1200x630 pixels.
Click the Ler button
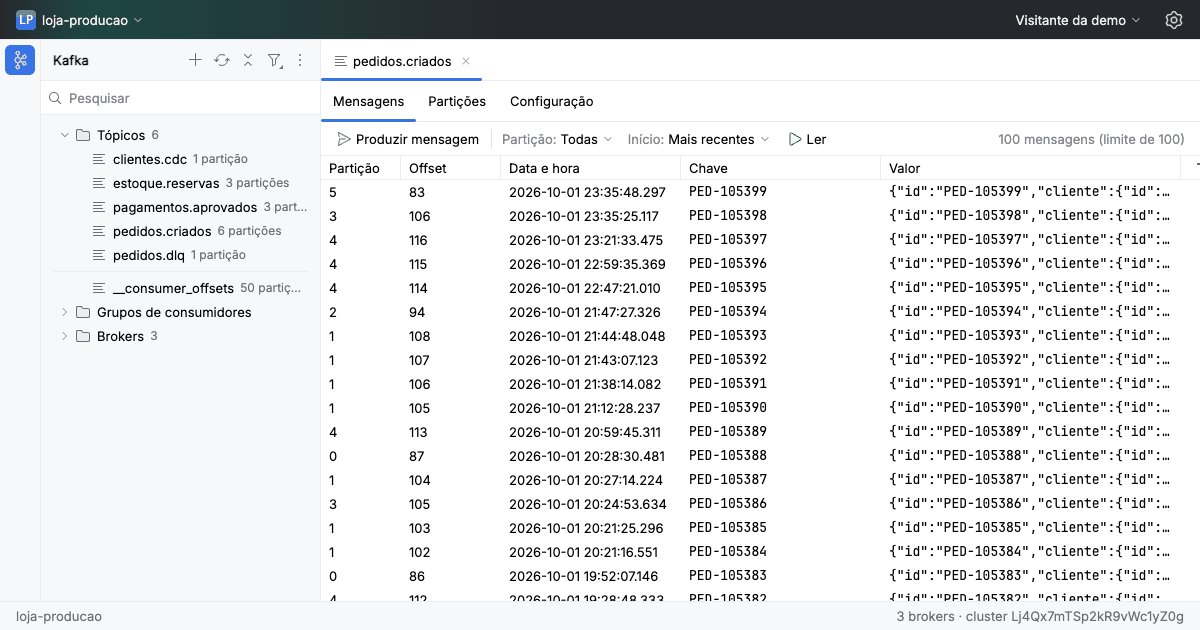click(x=808, y=139)
